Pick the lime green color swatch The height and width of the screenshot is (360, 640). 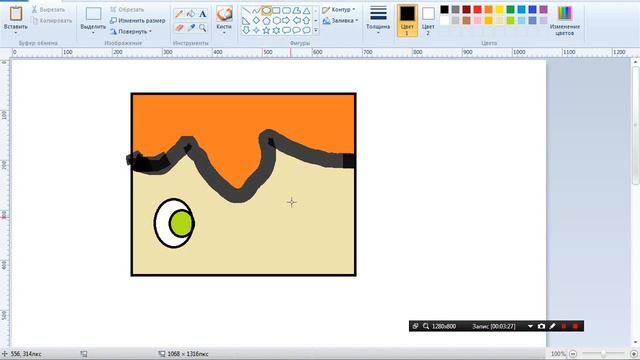pyautogui.click(x=511, y=20)
